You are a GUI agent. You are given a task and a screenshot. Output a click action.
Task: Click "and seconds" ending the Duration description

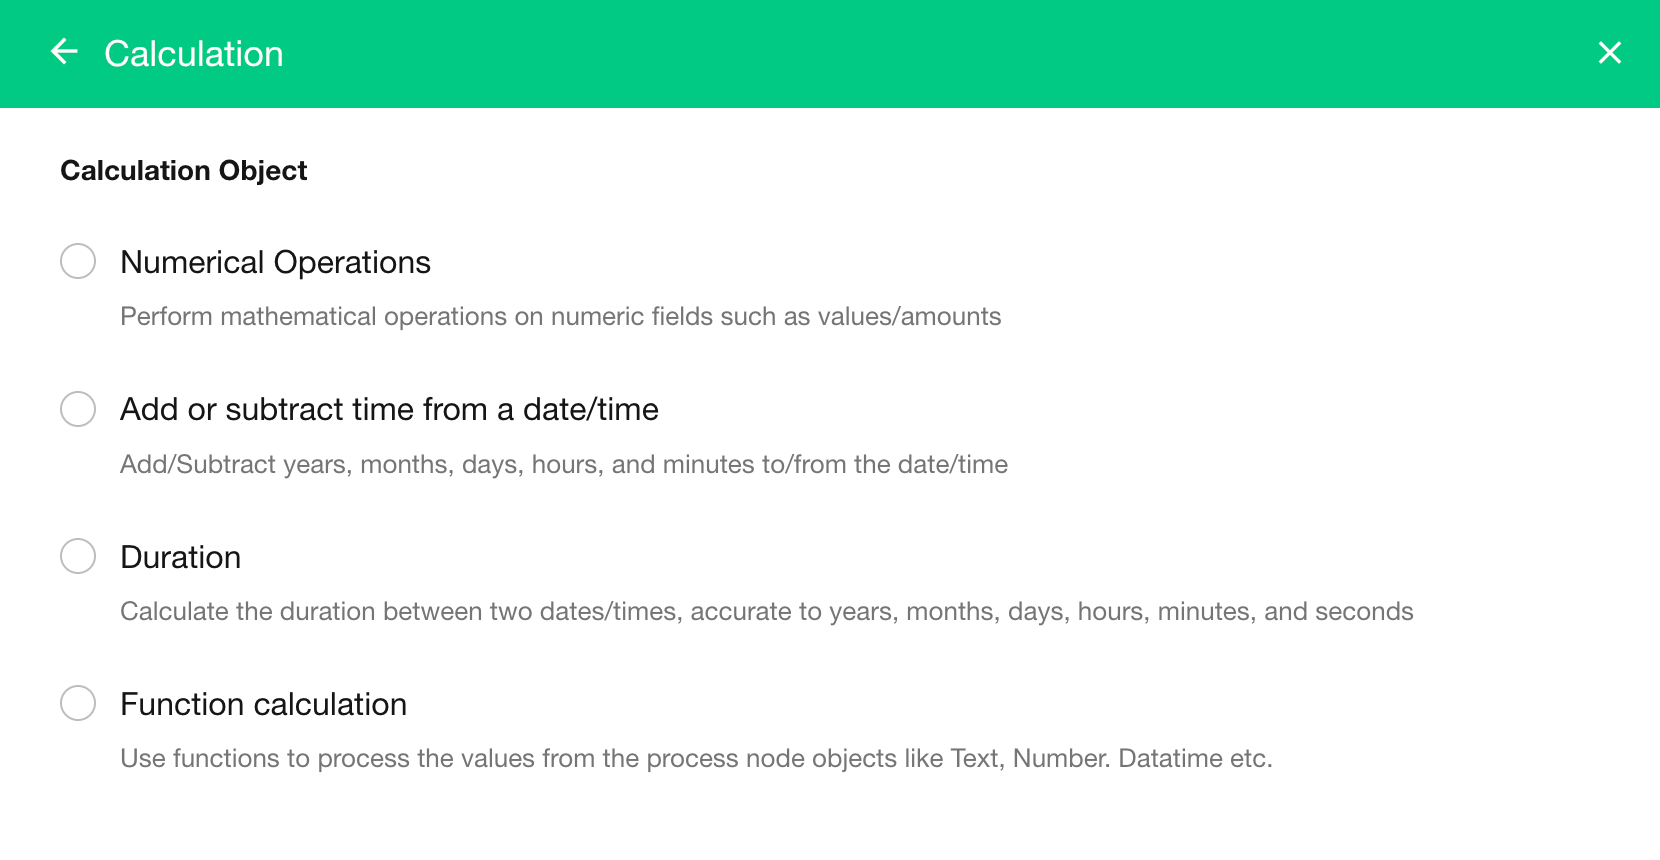(x=1338, y=612)
